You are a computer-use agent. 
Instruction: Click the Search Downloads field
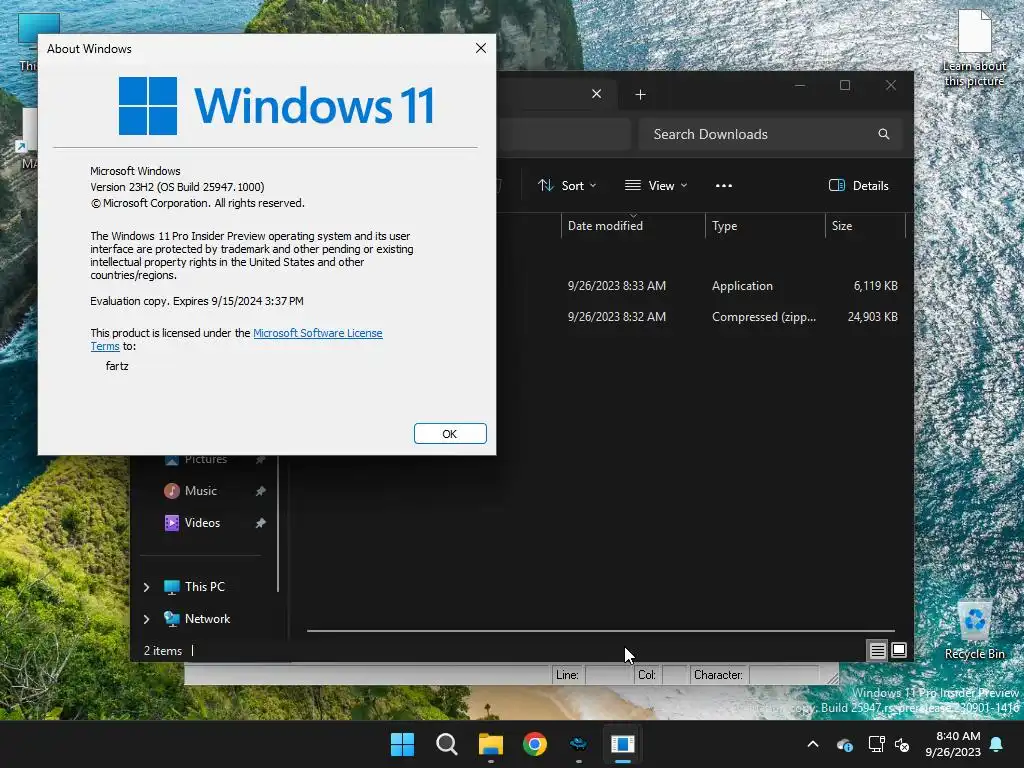click(771, 134)
